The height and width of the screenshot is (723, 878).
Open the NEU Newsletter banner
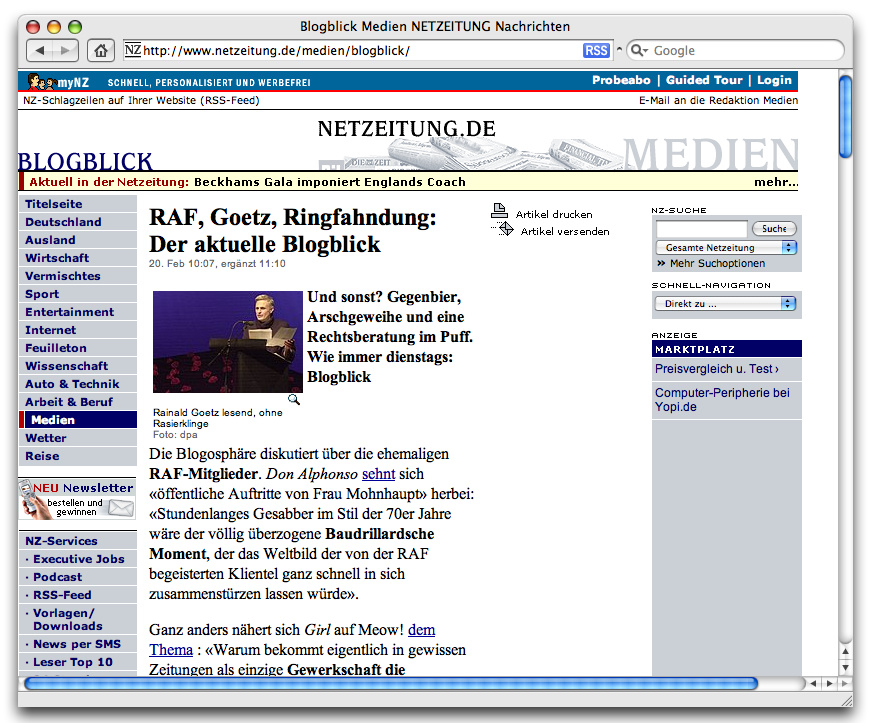tap(77, 500)
